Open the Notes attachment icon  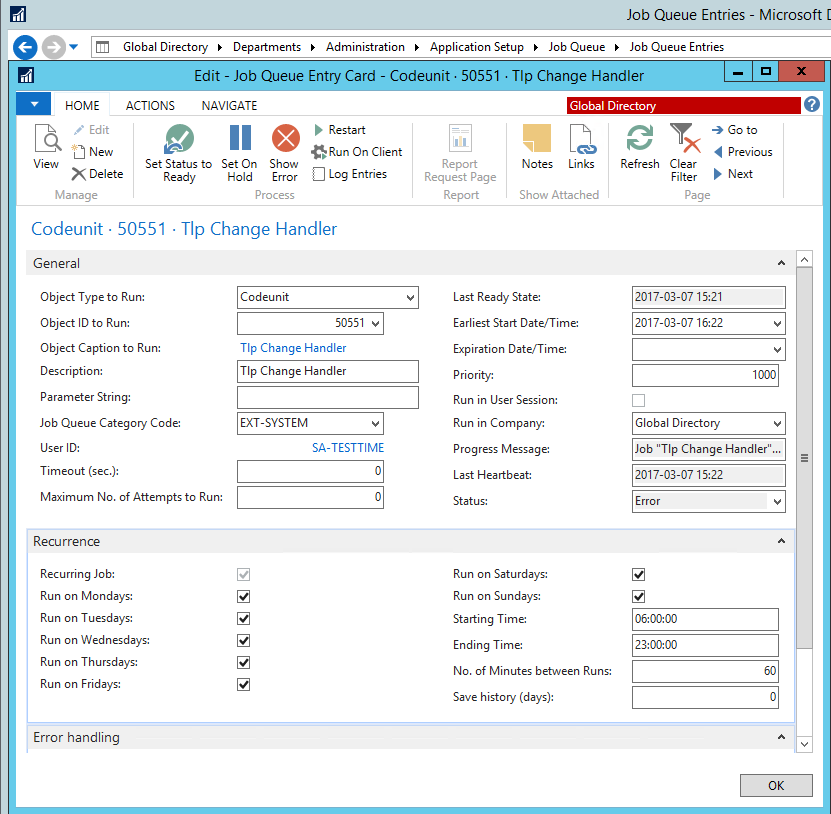(537, 140)
